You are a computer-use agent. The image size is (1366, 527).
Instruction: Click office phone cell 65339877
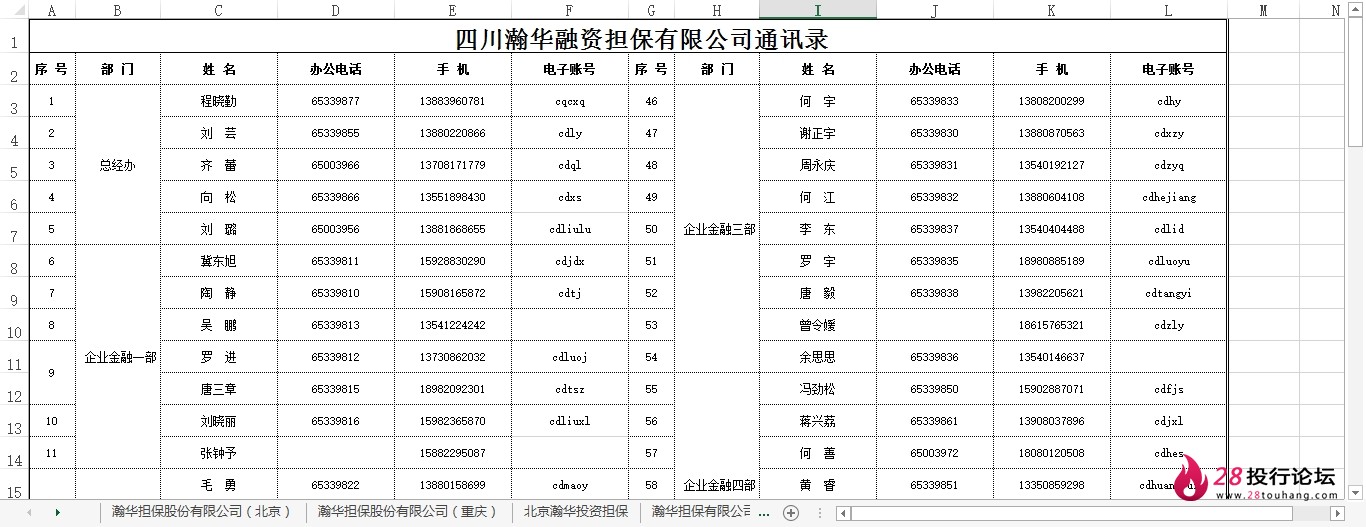point(336,102)
